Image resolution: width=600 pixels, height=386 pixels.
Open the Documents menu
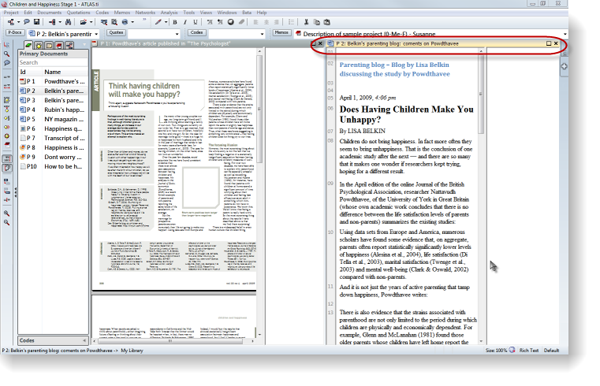tap(49, 13)
